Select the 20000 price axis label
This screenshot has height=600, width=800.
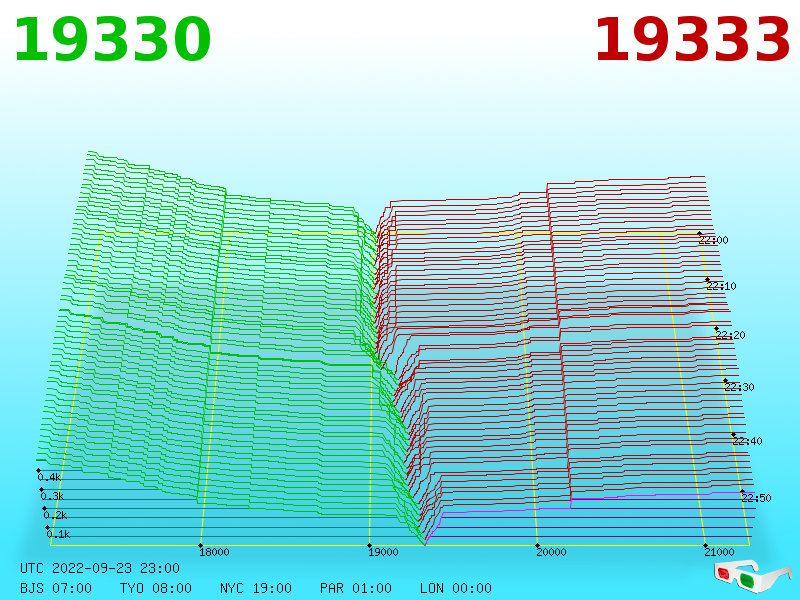(x=551, y=552)
